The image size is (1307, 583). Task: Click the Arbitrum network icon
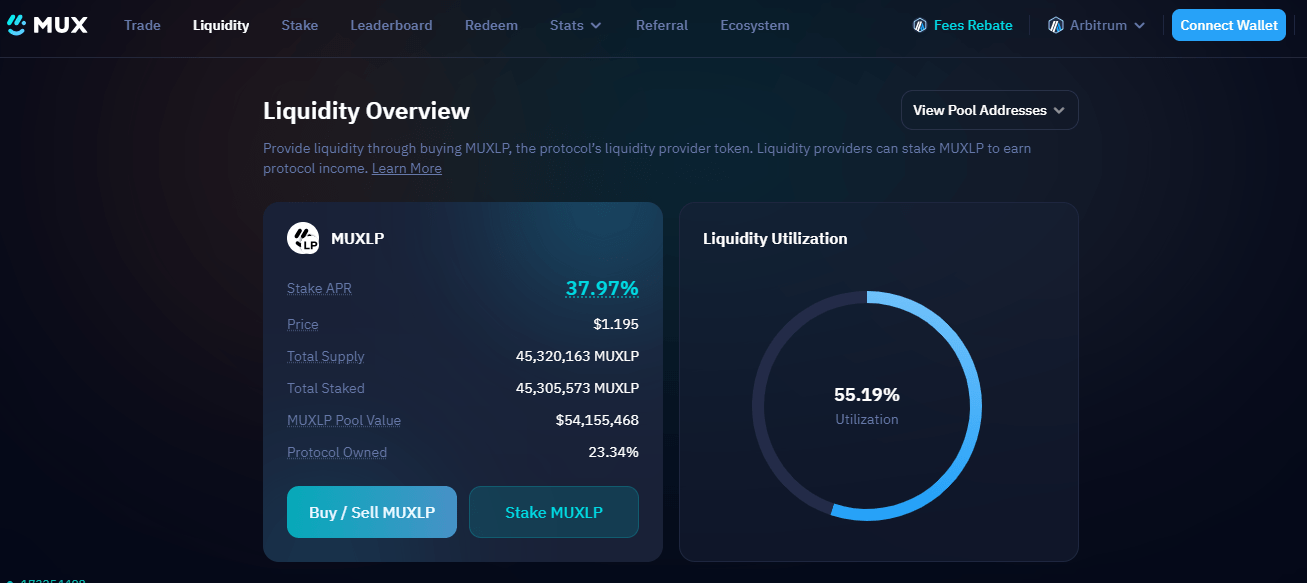(1056, 25)
